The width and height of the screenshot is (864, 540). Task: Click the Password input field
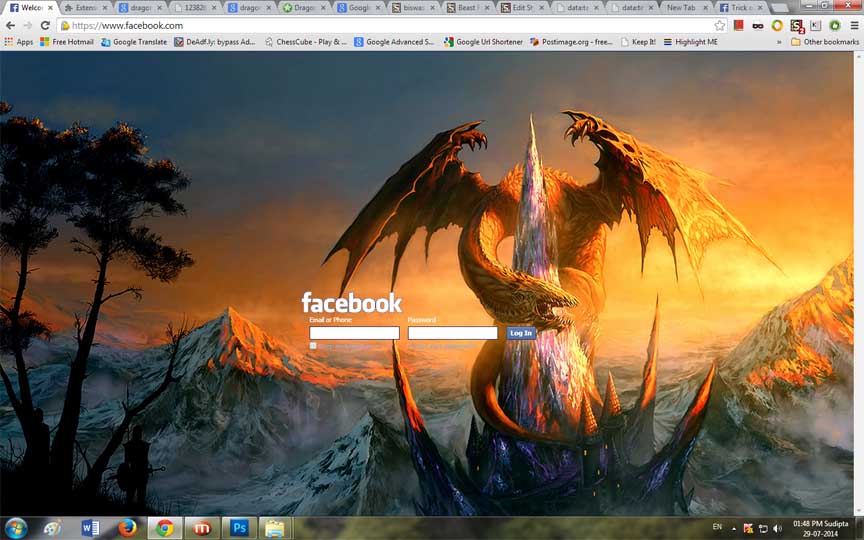452,333
